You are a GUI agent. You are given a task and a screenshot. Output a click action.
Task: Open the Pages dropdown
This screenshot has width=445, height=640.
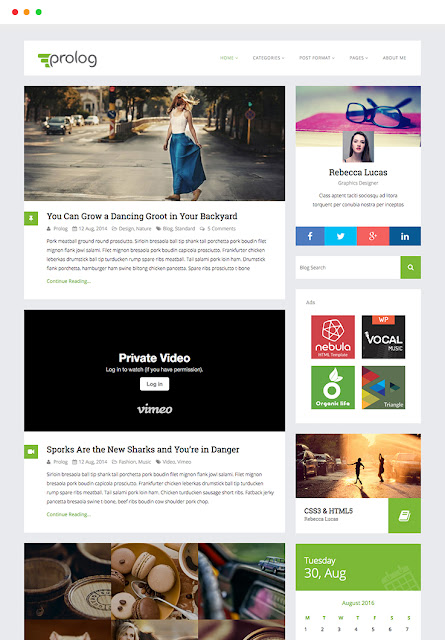358,58
